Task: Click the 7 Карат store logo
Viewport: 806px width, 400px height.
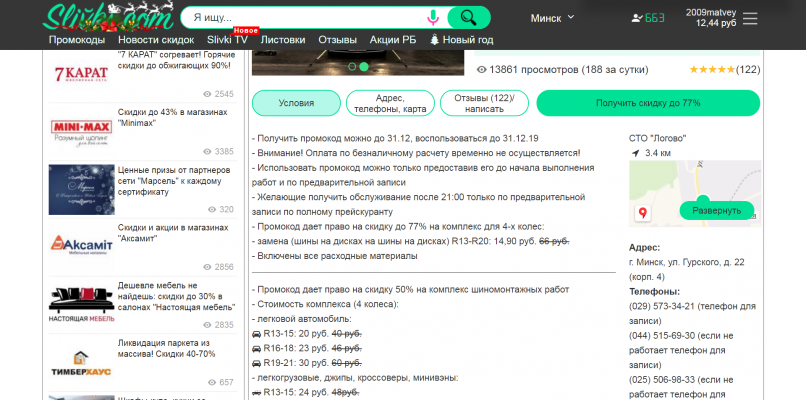Action: click(x=80, y=75)
